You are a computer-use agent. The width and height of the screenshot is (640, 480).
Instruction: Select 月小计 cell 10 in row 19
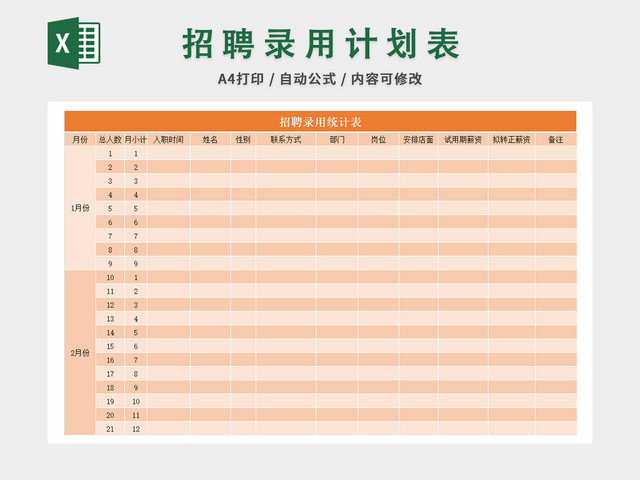point(136,401)
